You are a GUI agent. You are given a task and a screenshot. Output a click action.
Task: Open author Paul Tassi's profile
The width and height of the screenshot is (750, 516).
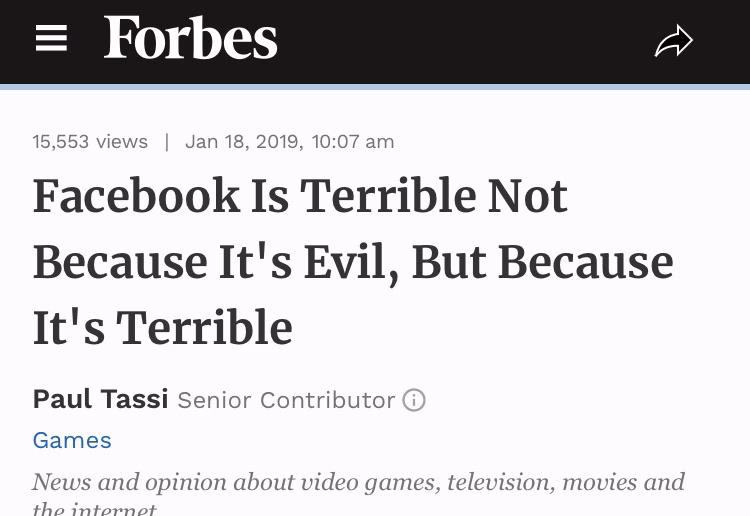100,399
